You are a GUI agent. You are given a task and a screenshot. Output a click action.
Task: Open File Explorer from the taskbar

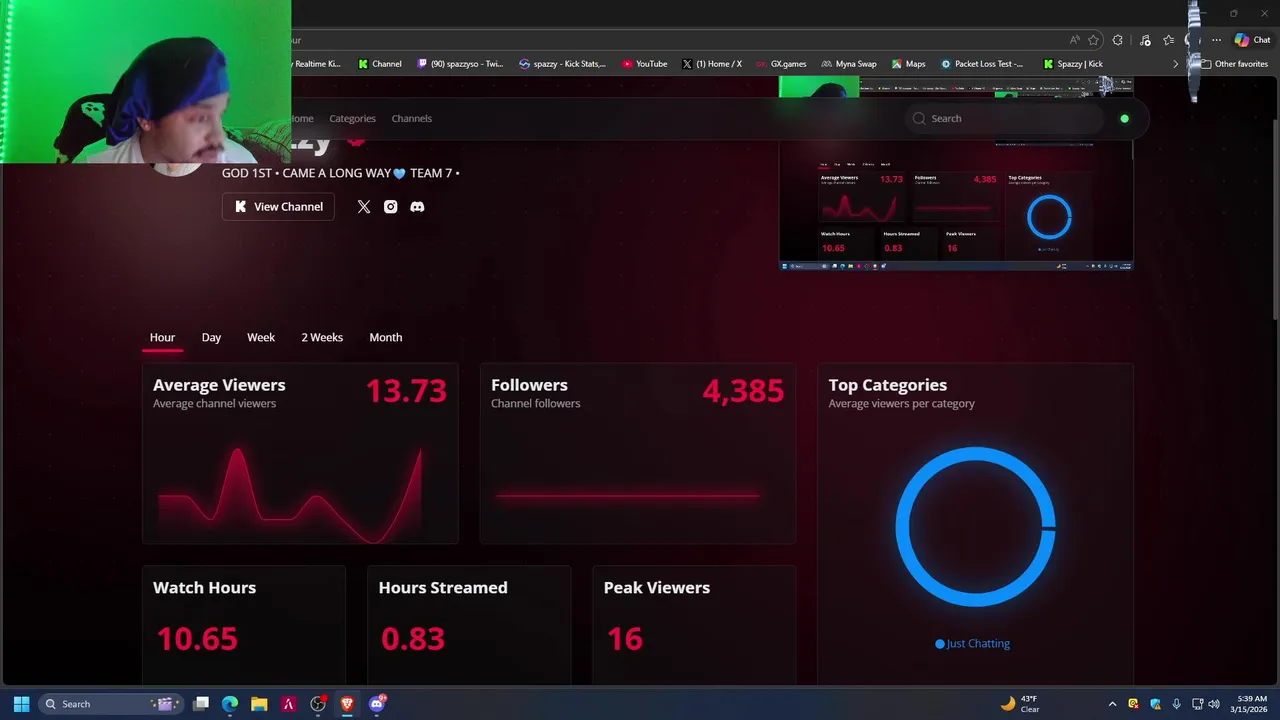tap(259, 704)
